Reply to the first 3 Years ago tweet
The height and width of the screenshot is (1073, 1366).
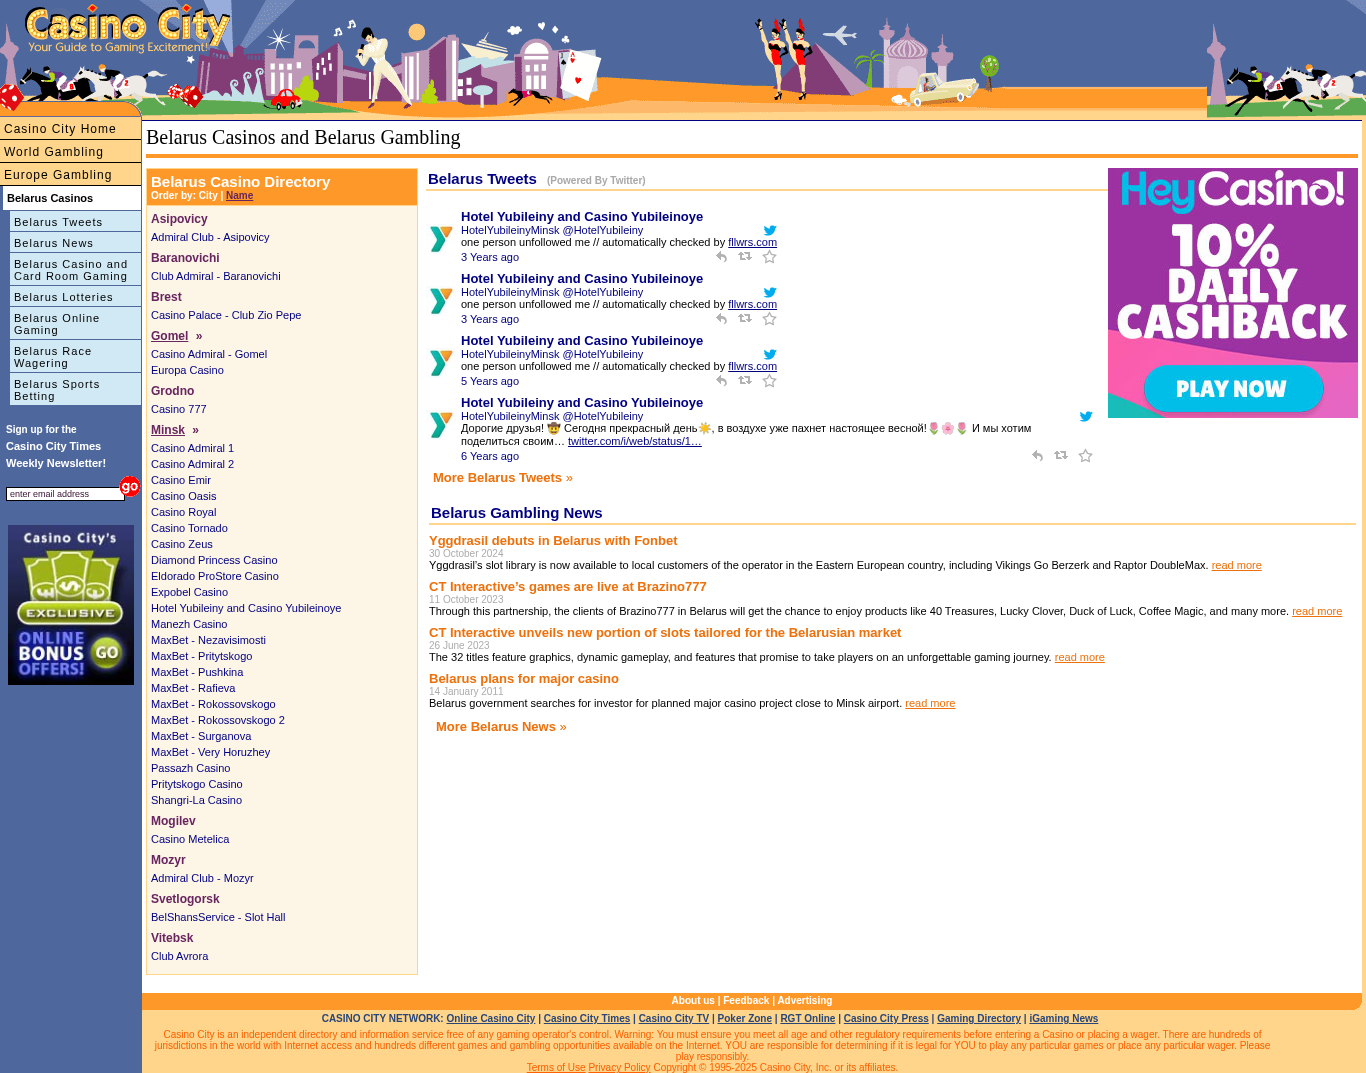(721, 257)
